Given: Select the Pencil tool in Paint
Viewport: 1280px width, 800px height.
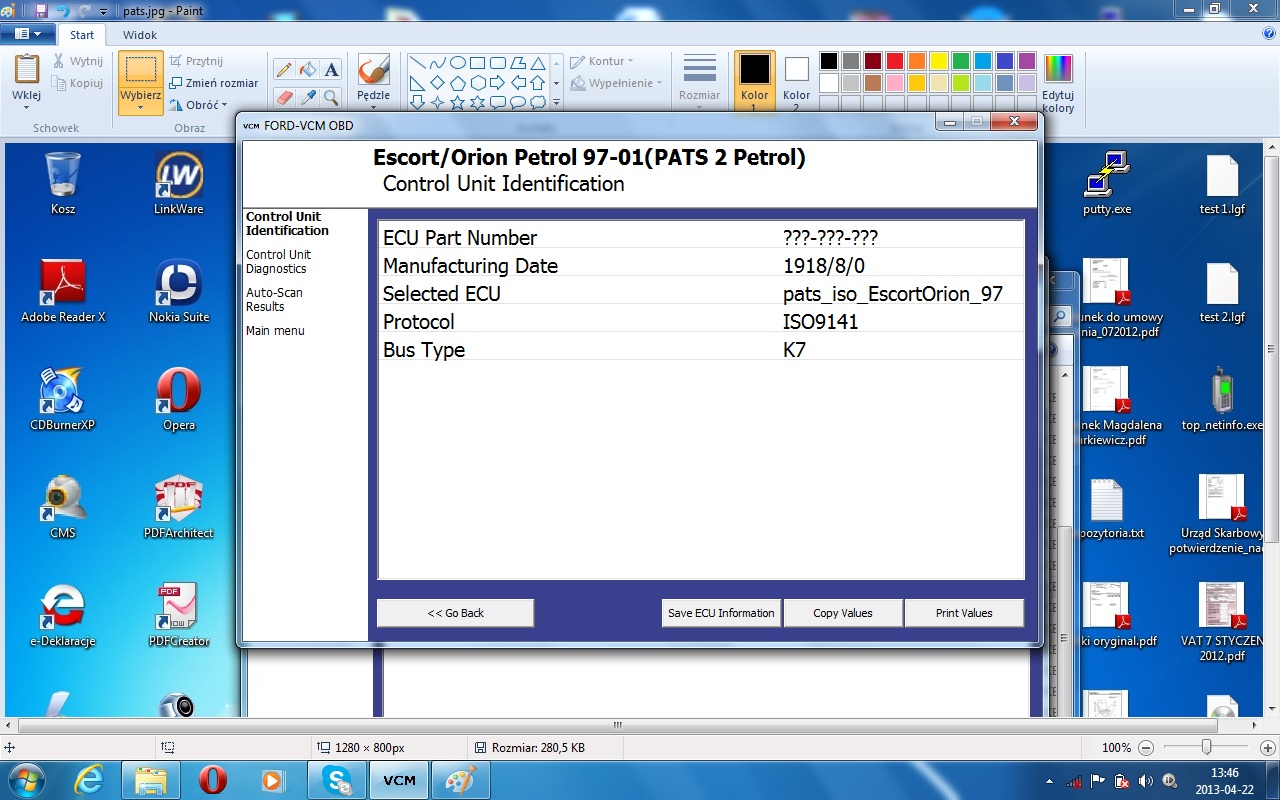Looking at the screenshot, I should [x=284, y=70].
